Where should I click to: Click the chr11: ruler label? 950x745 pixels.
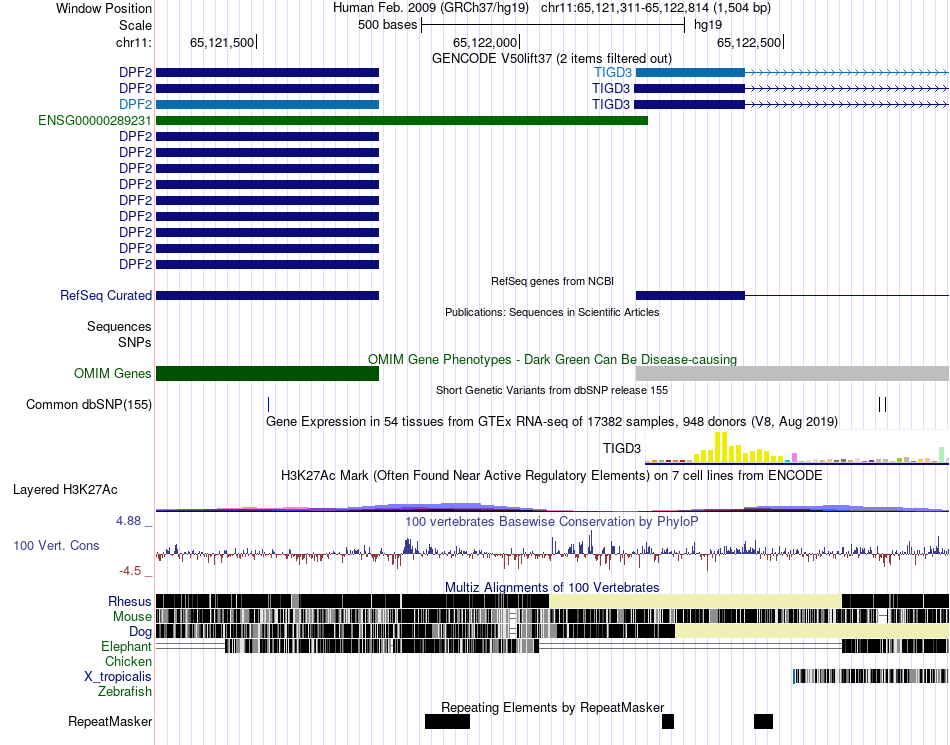134,42
